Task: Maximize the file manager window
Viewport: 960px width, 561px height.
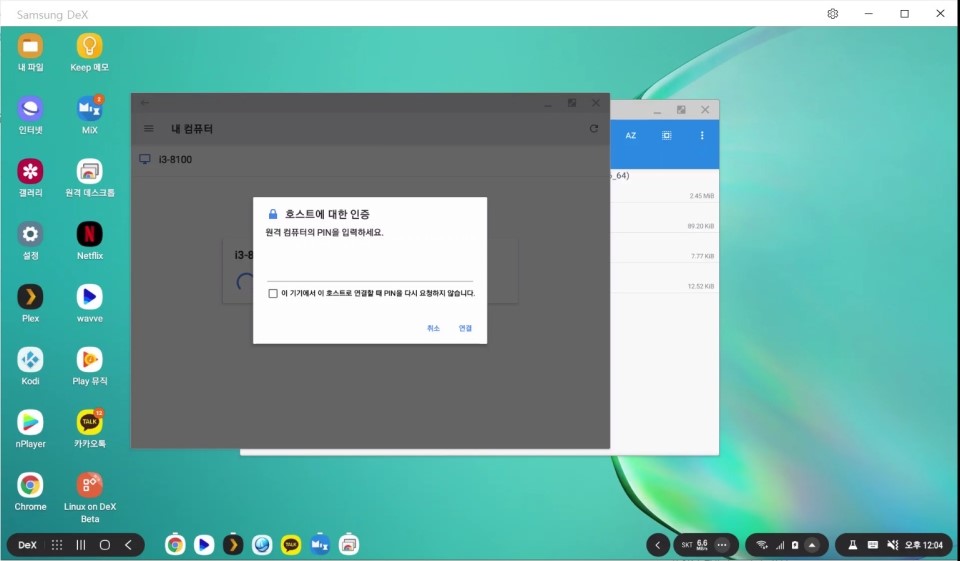Action: click(681, 110)
